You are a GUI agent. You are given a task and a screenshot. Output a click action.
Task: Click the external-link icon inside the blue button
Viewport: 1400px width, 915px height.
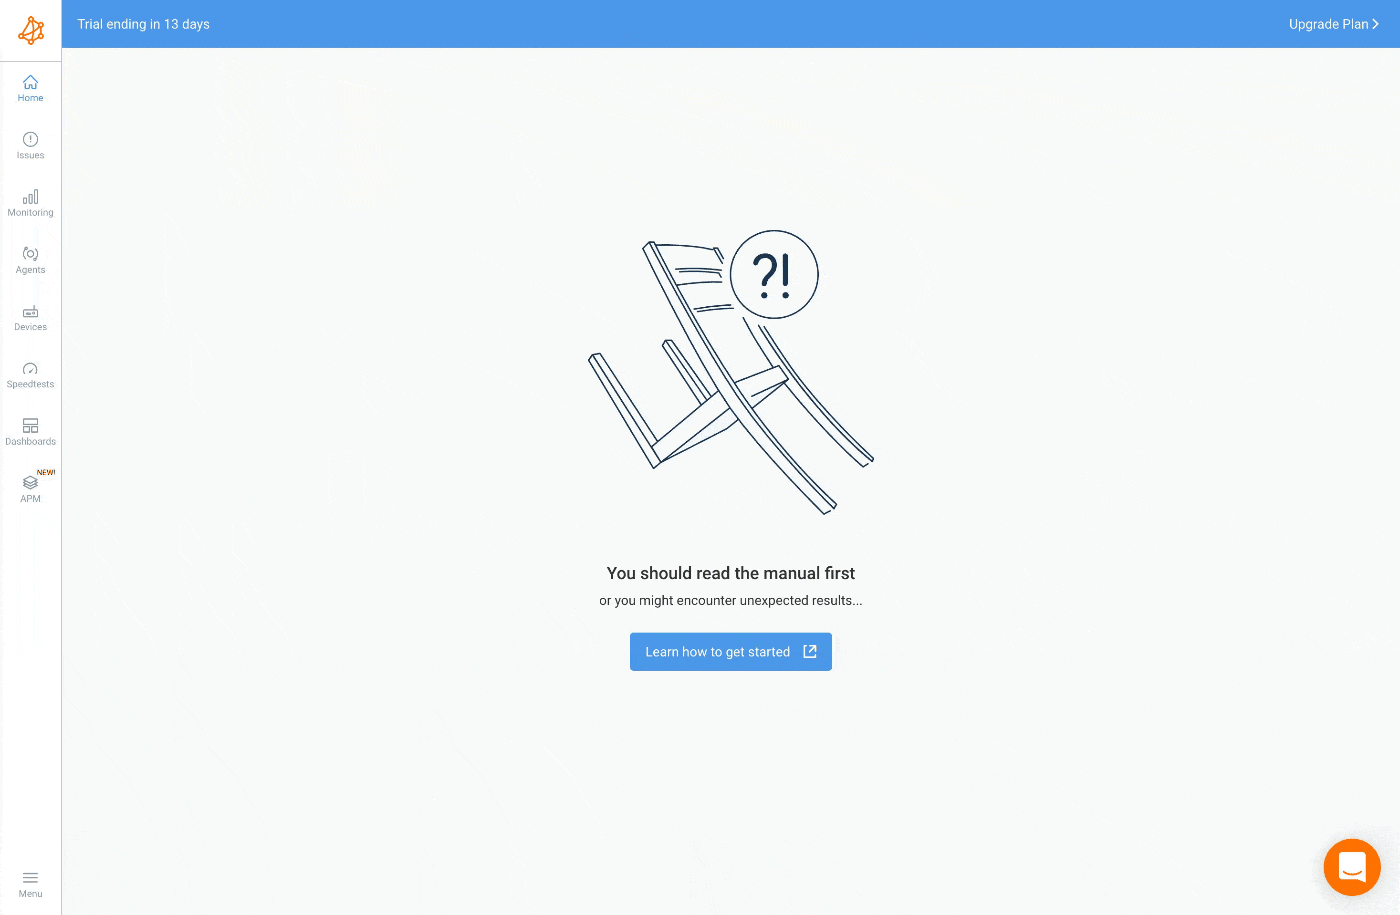point(810,652)
